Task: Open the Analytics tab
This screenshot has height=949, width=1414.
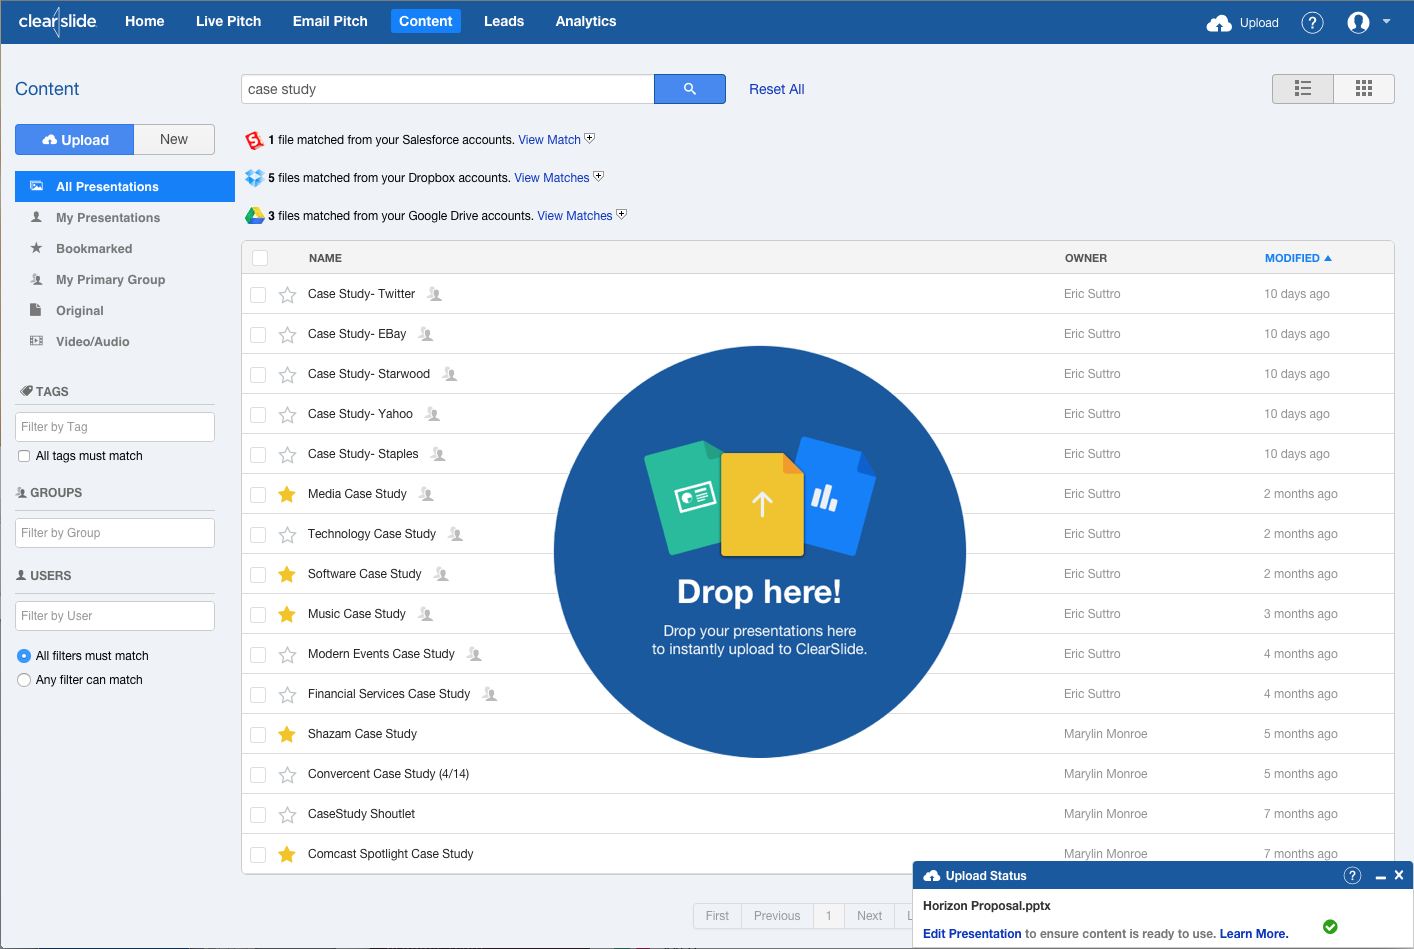Action: [x=586, y=21]
